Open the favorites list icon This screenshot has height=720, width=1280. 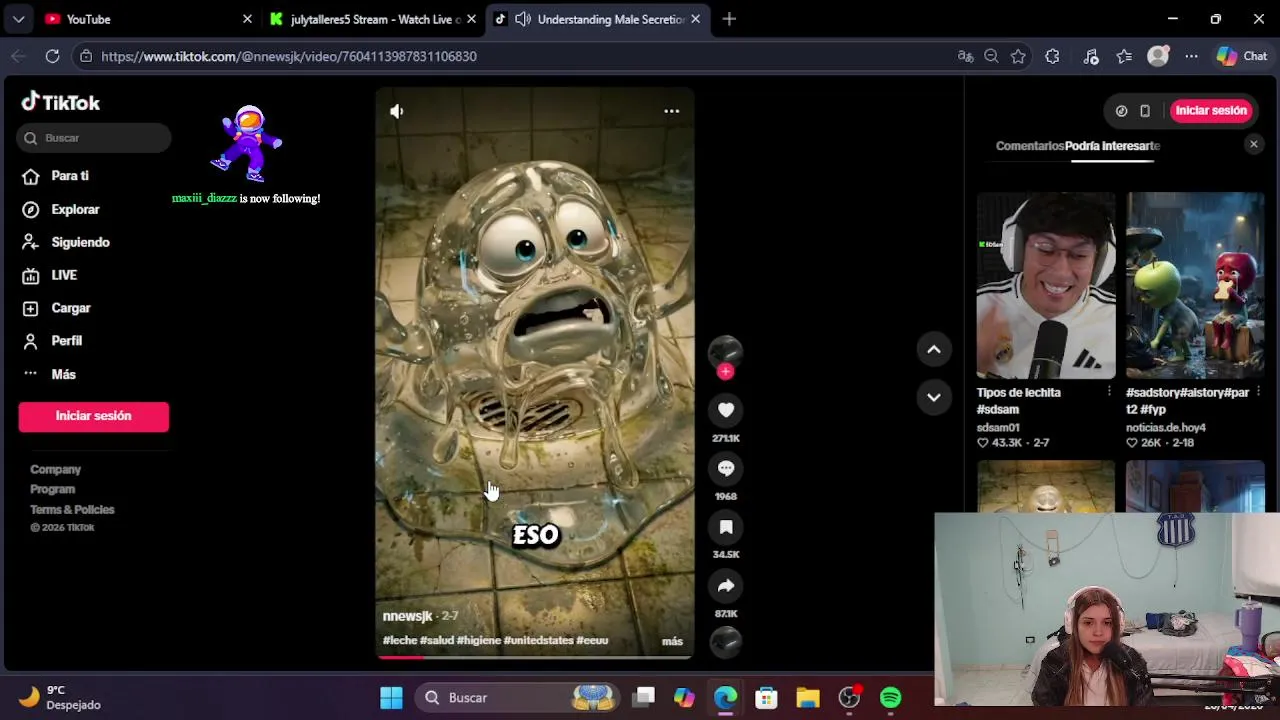pos(1124,57)
